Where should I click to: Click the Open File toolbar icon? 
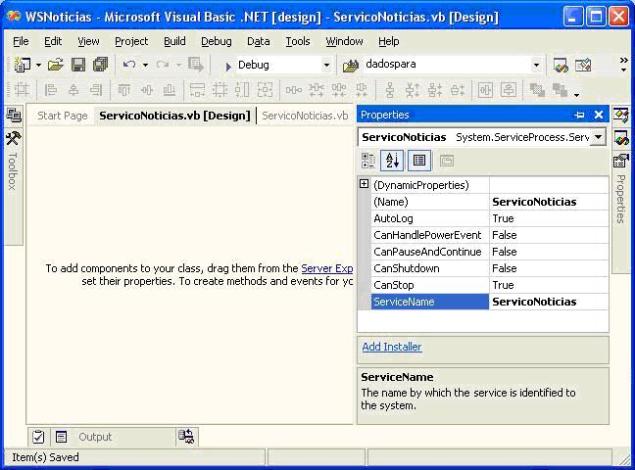[x=55, y=65]
